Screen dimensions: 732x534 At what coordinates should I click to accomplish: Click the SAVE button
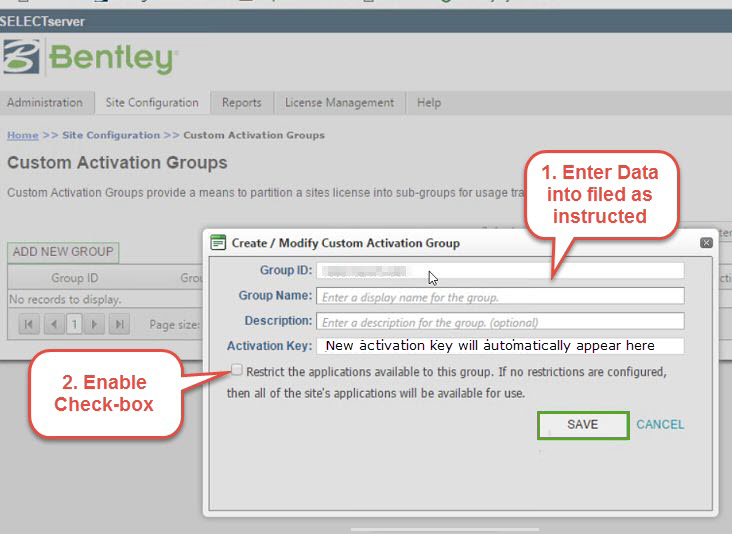[583, 425]
